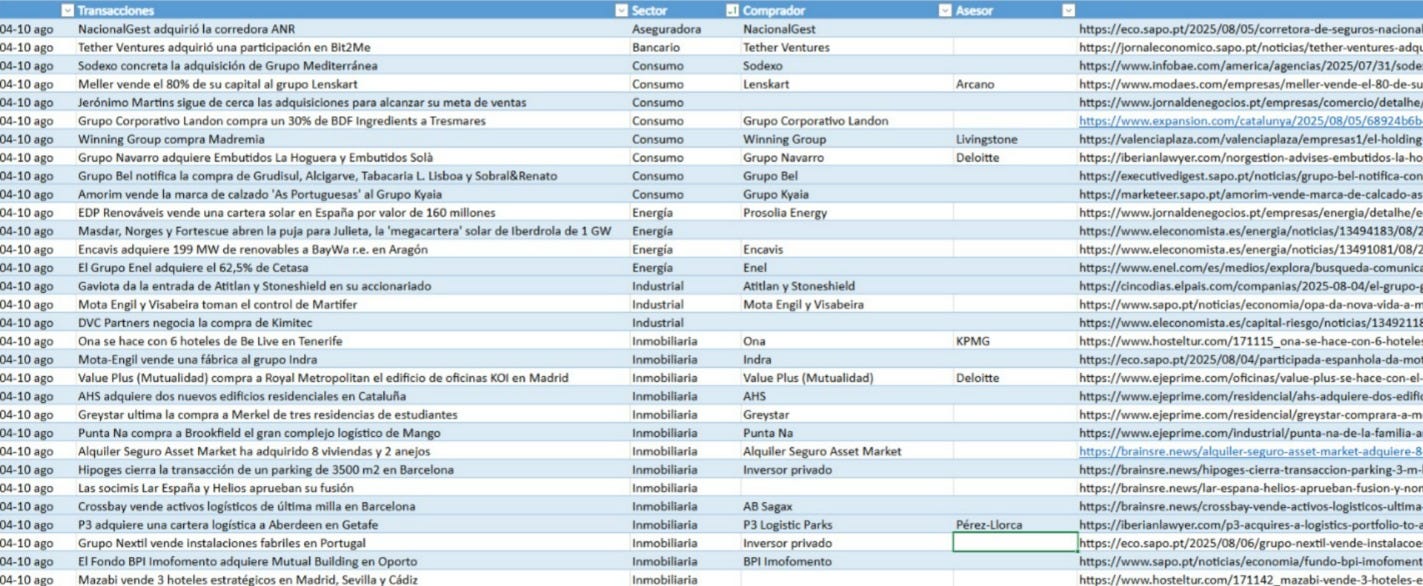The height and width of the screenshot is (586, 1423).
Task: Select cell 'Winning Group compra Madremia'
Action: (x=352, y=139)
